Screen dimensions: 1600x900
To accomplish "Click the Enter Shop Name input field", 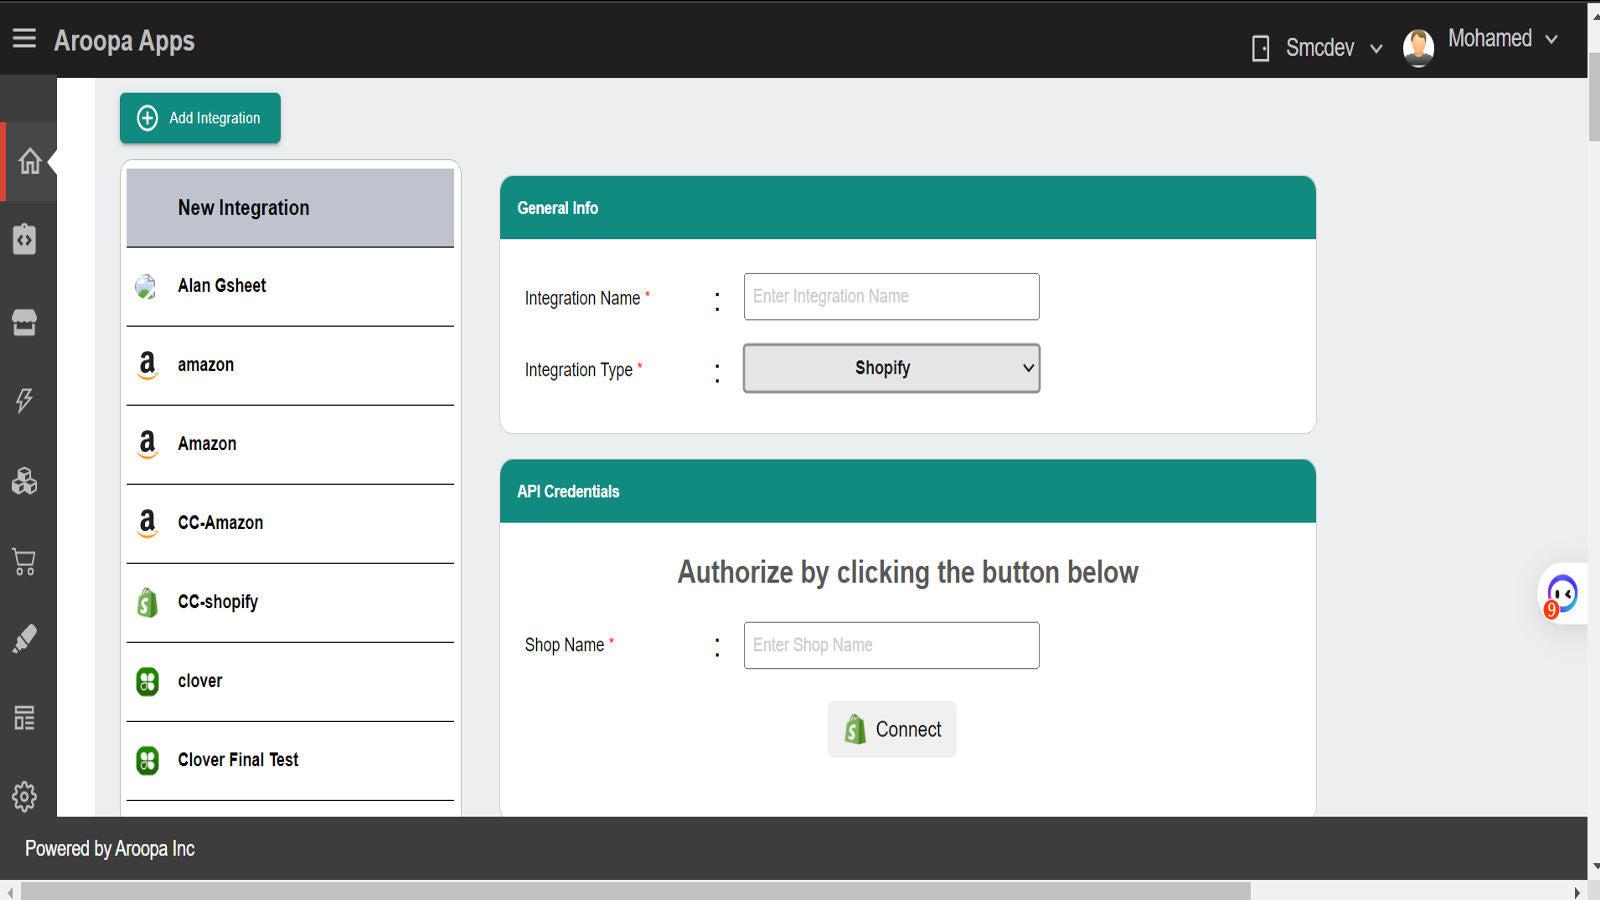I will (890, 645).
